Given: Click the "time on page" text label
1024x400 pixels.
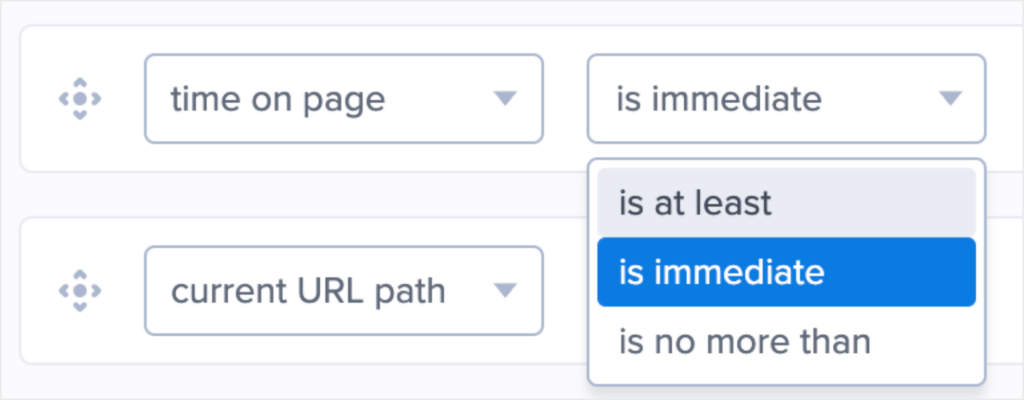Looking at the screenshot, I should [x=277, y=99].
